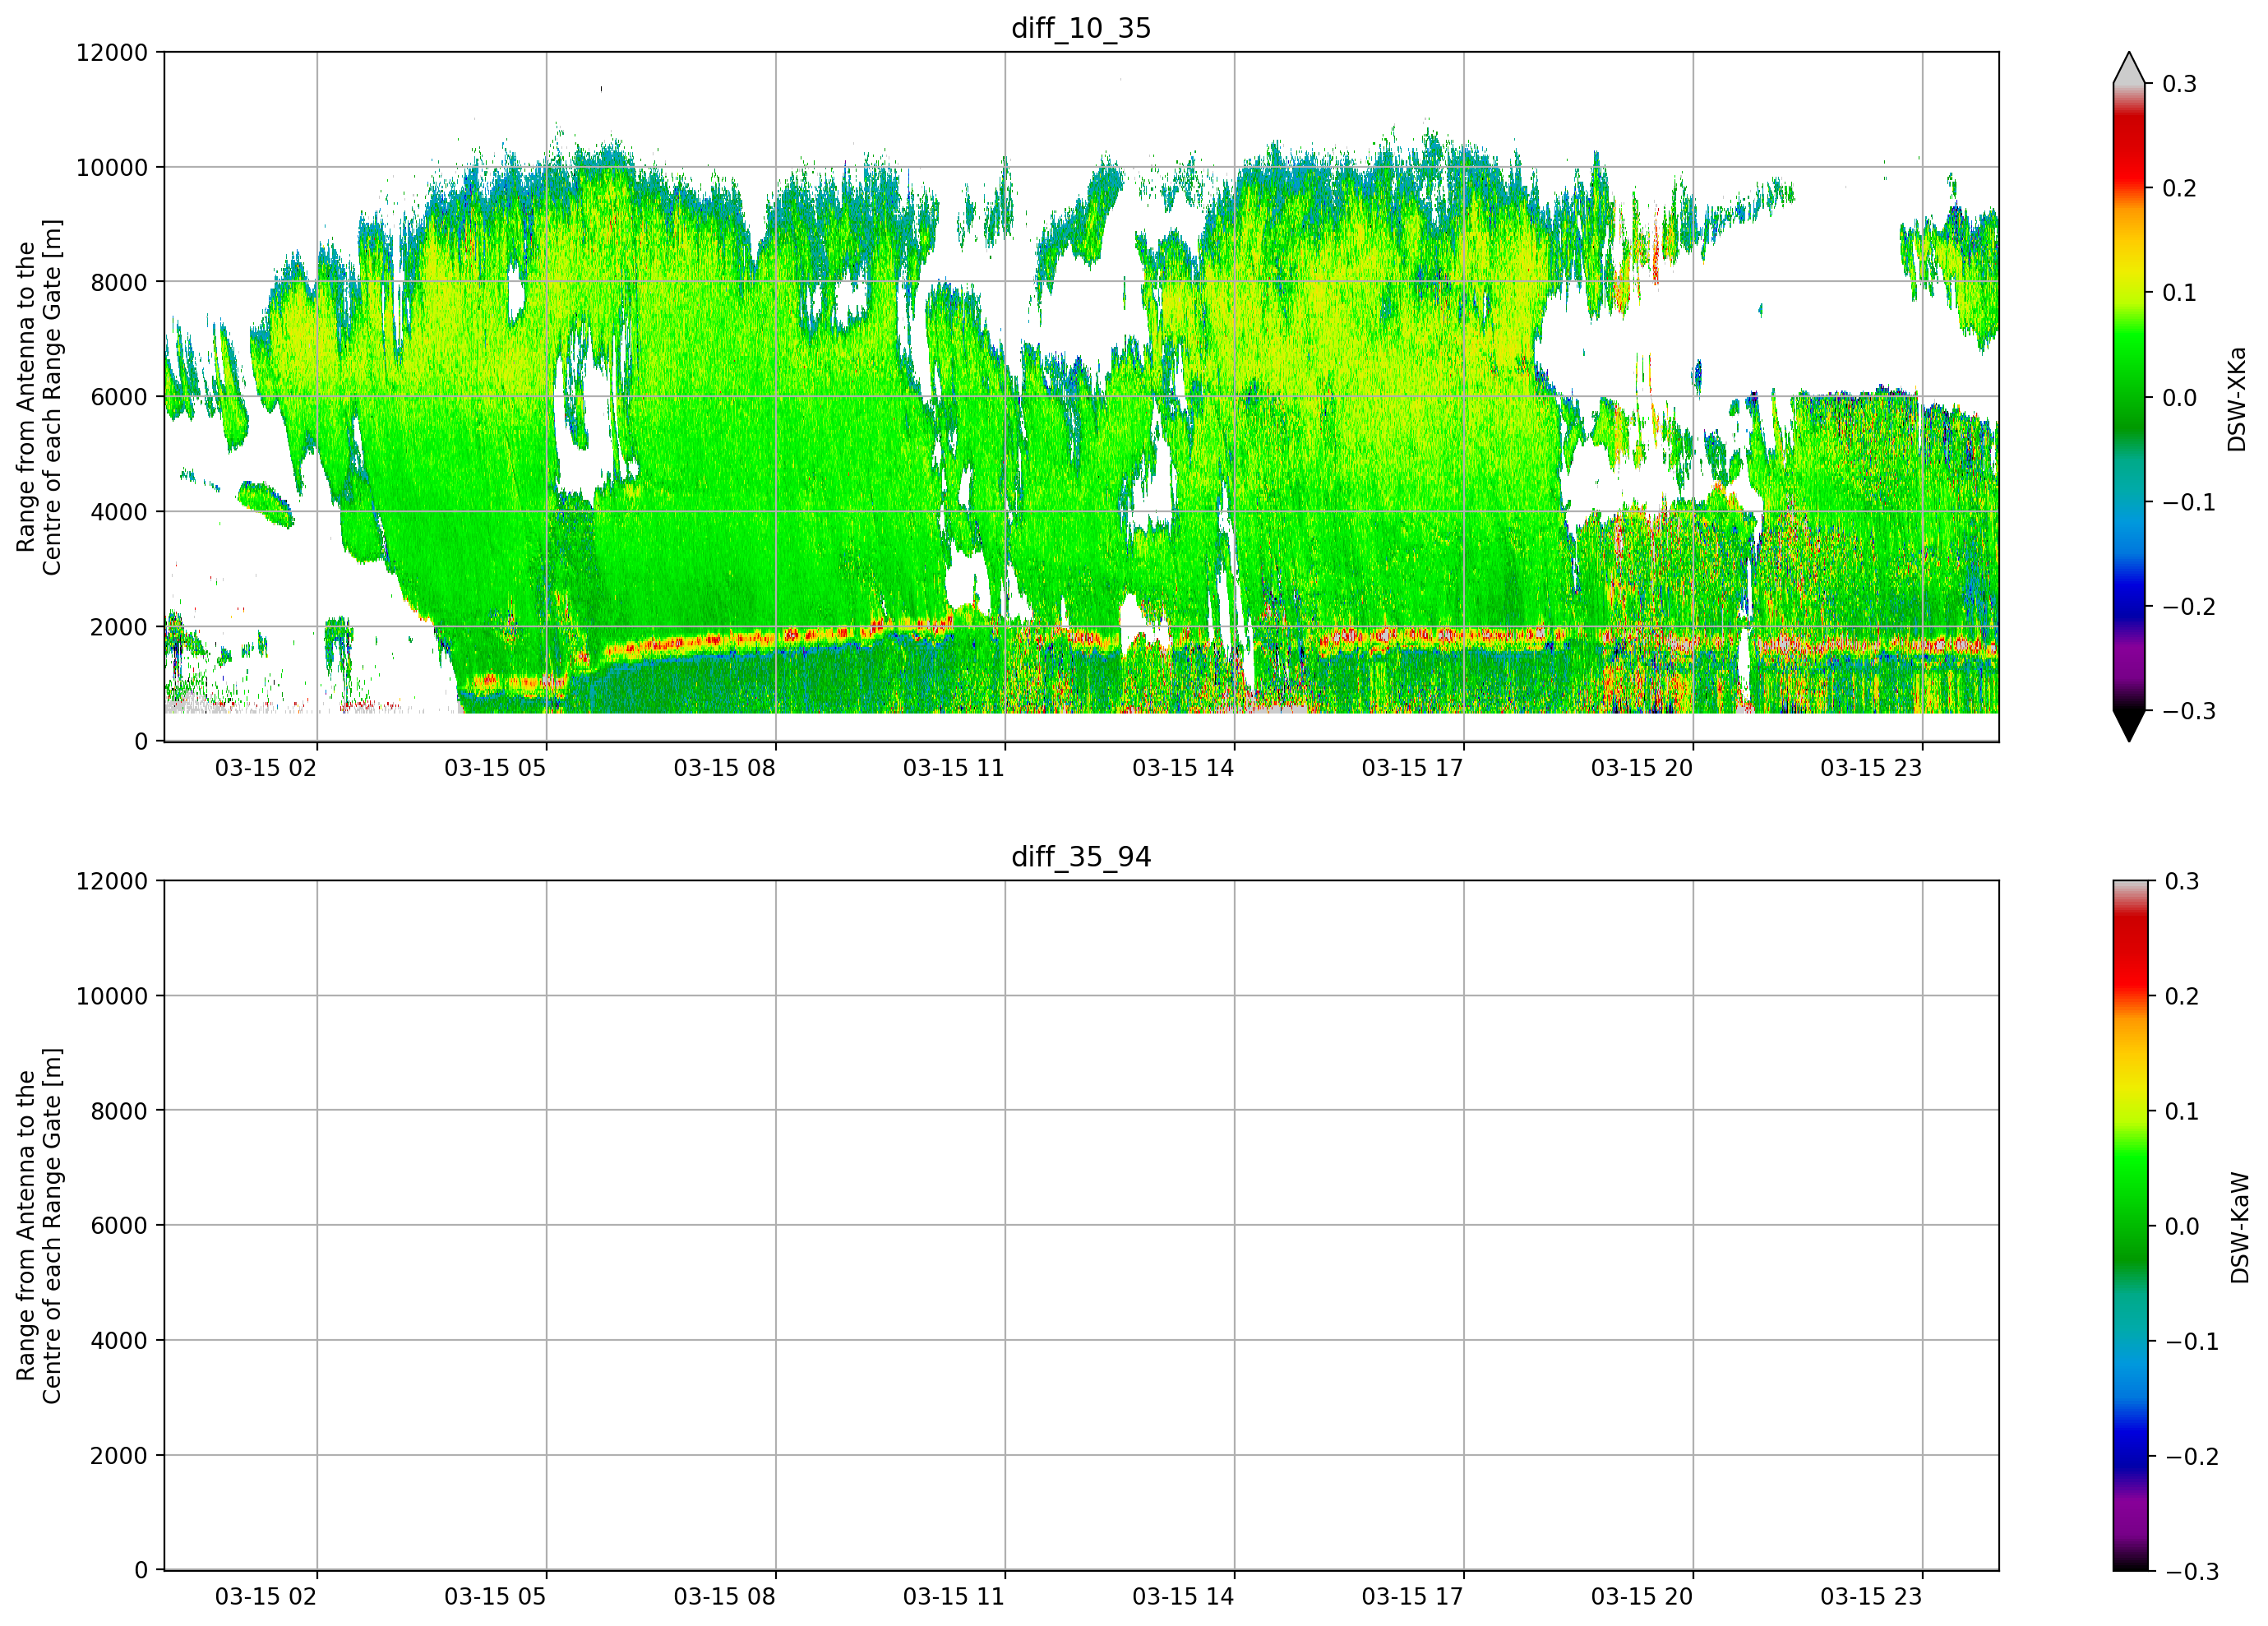
Task: Click inside the empty diff_35_94 plot area
Action: pos(1081,1226)
